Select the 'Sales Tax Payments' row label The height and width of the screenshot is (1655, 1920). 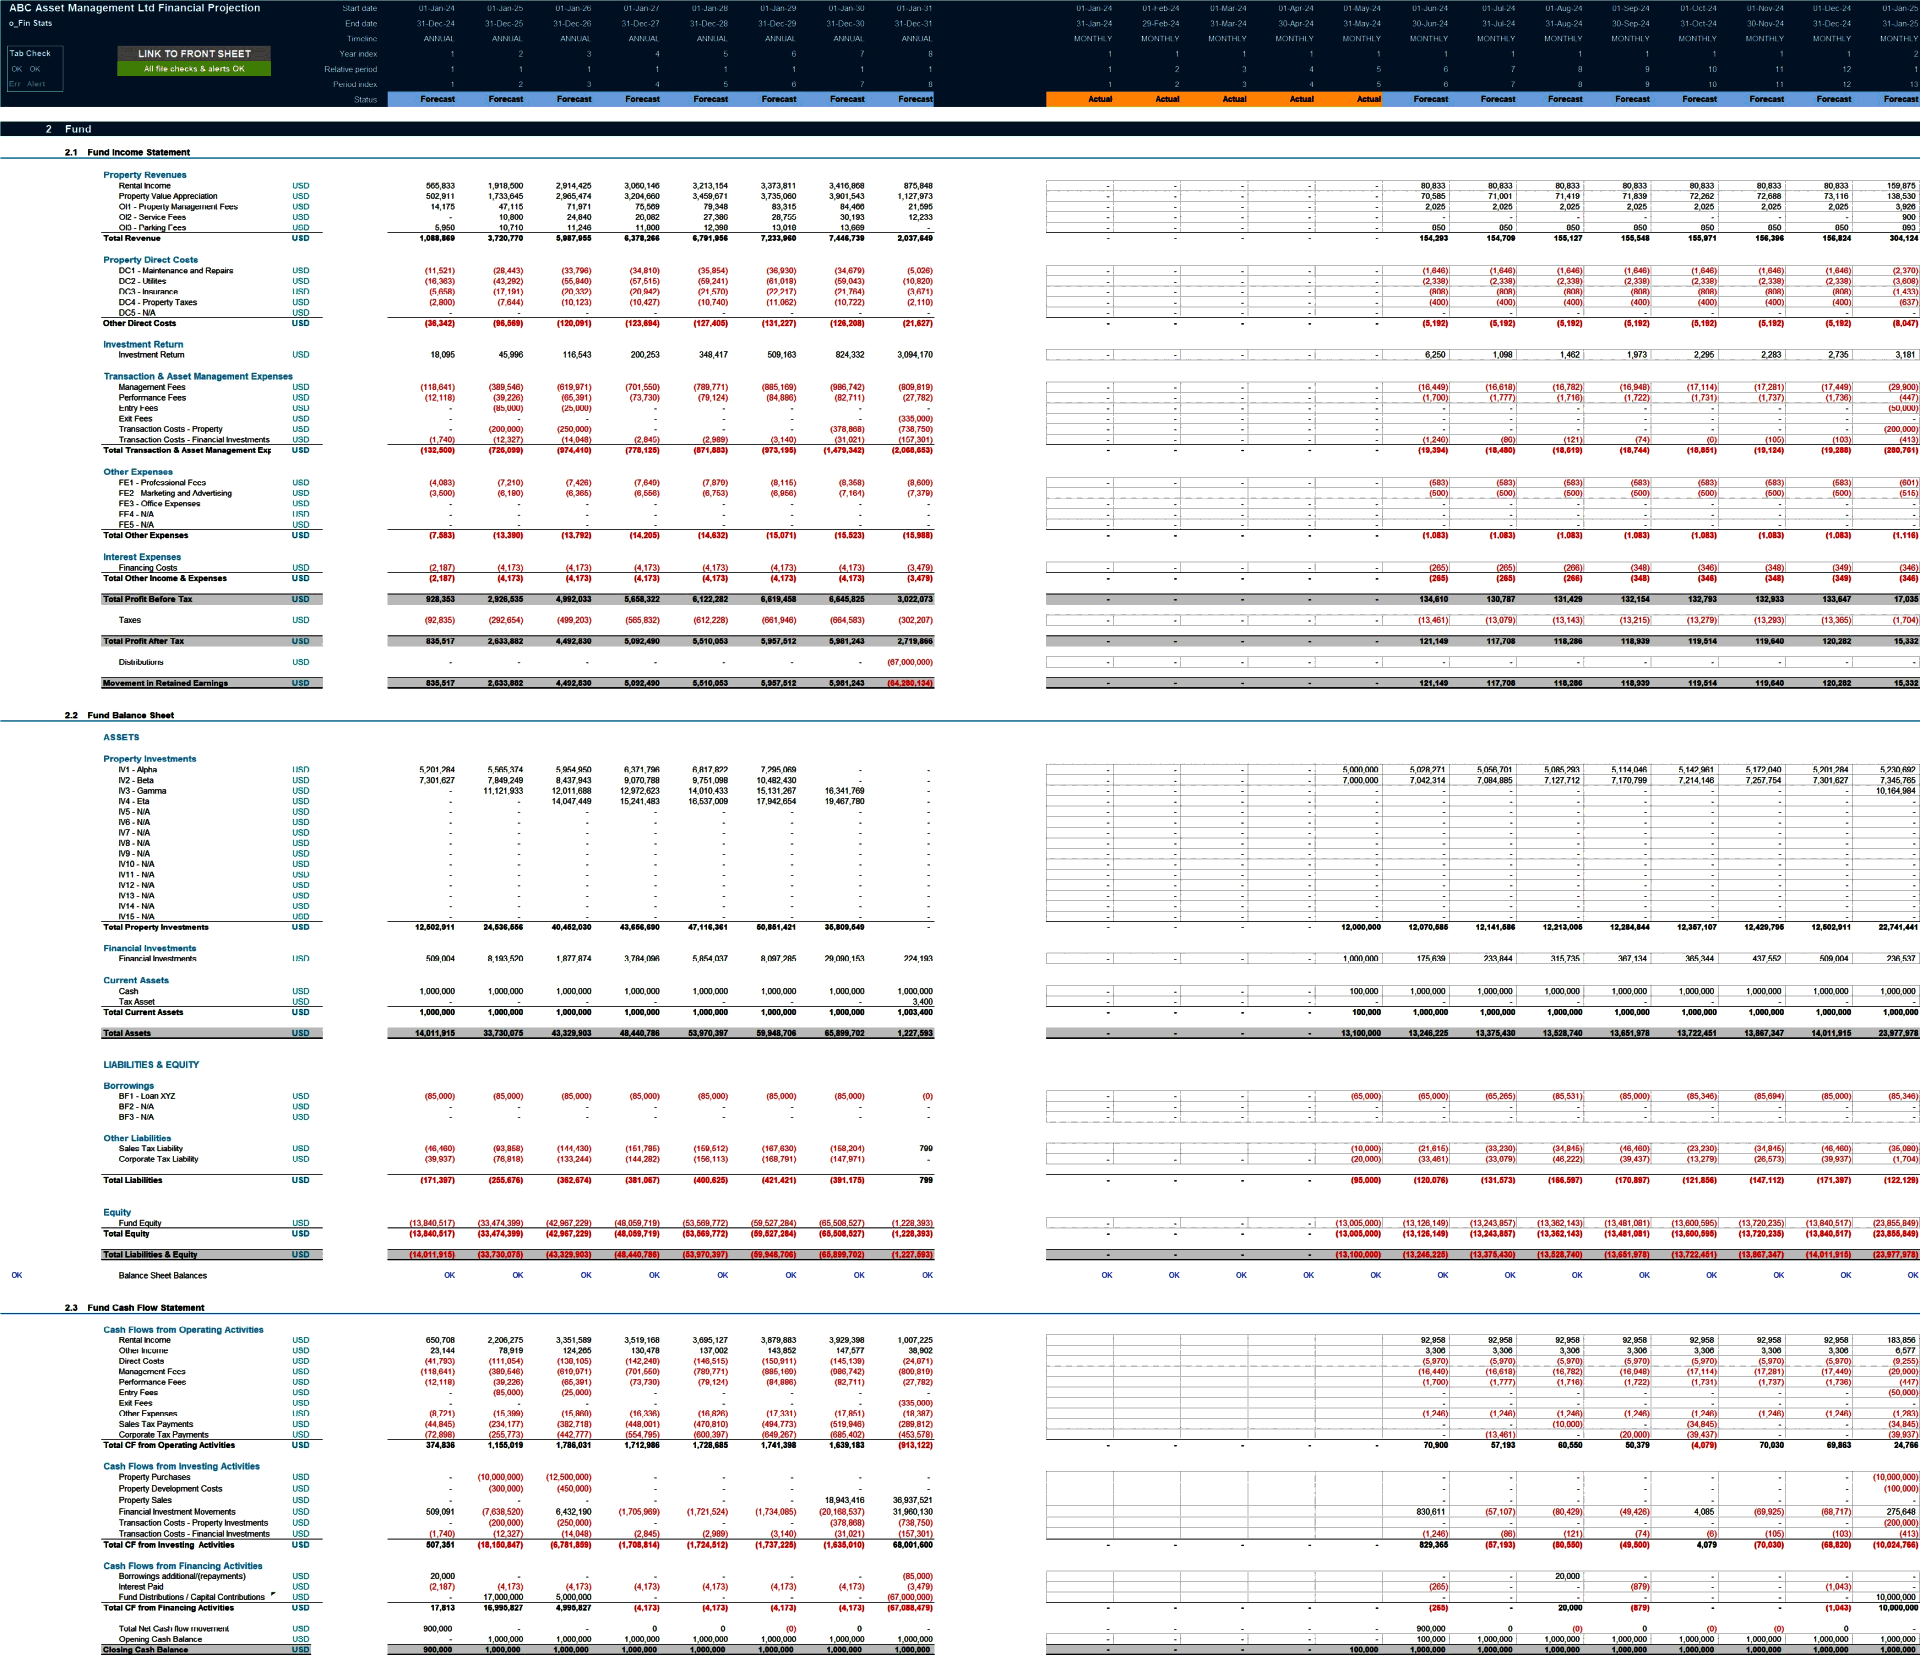click(156, 1424)
